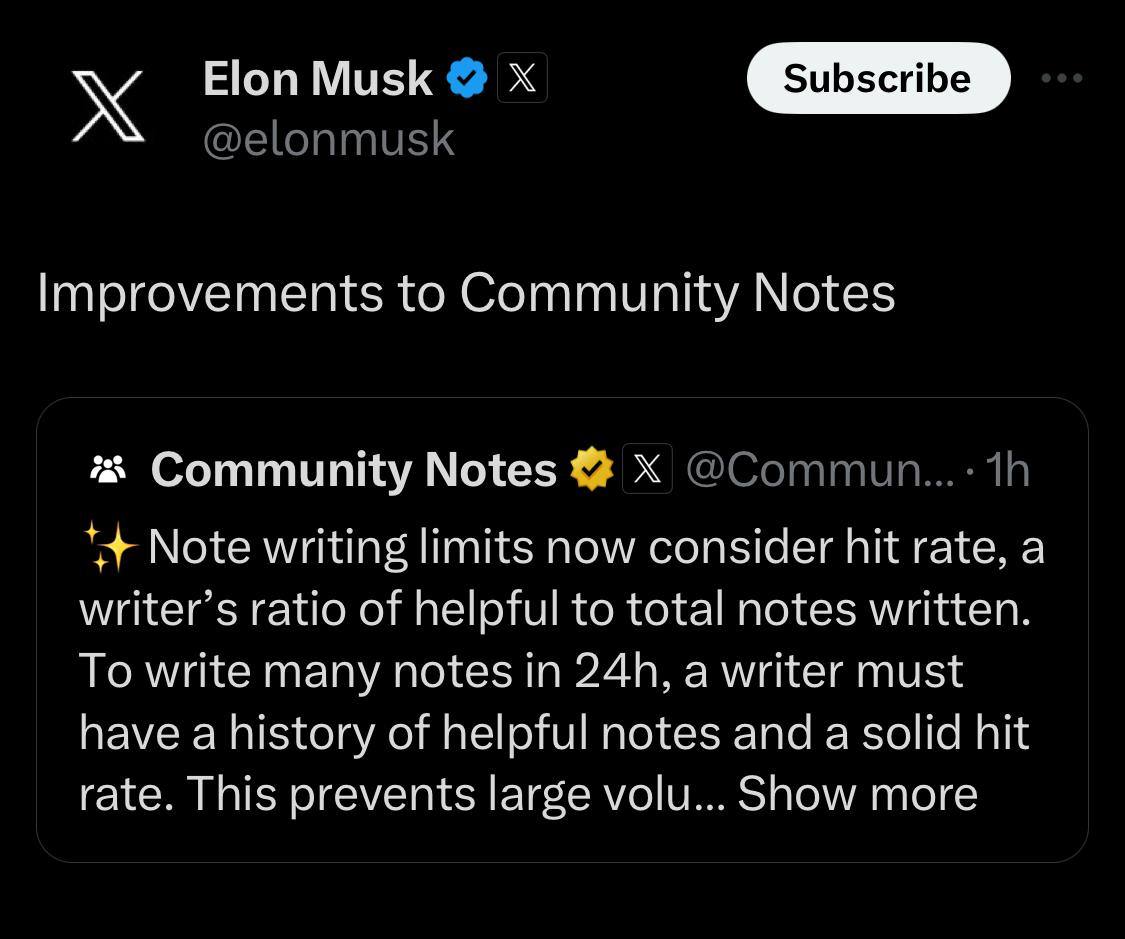Screen dimensions: 1125x939
Task: Click the X affiliation badge beside Community Notes
Action: (647, 469)
